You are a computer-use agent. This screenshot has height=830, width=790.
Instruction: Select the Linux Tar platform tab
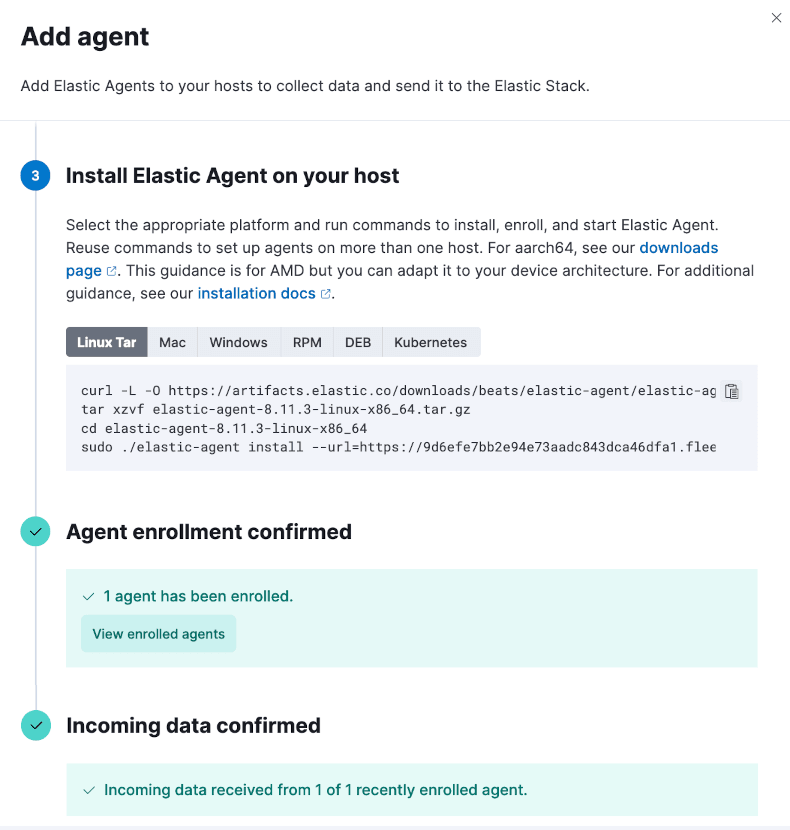pyautogui.click(x=107, y=342)
